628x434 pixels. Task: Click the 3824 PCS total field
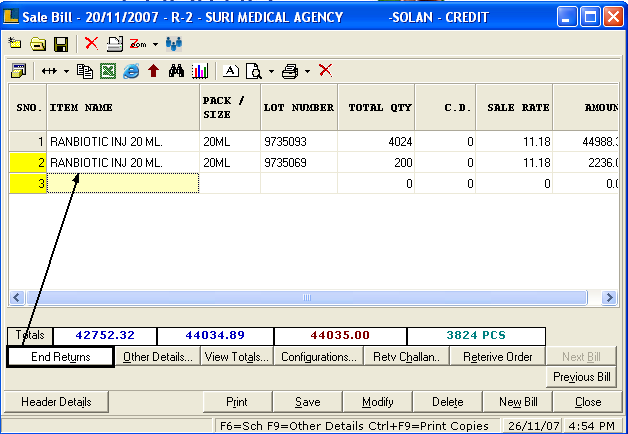coord(476,336)
